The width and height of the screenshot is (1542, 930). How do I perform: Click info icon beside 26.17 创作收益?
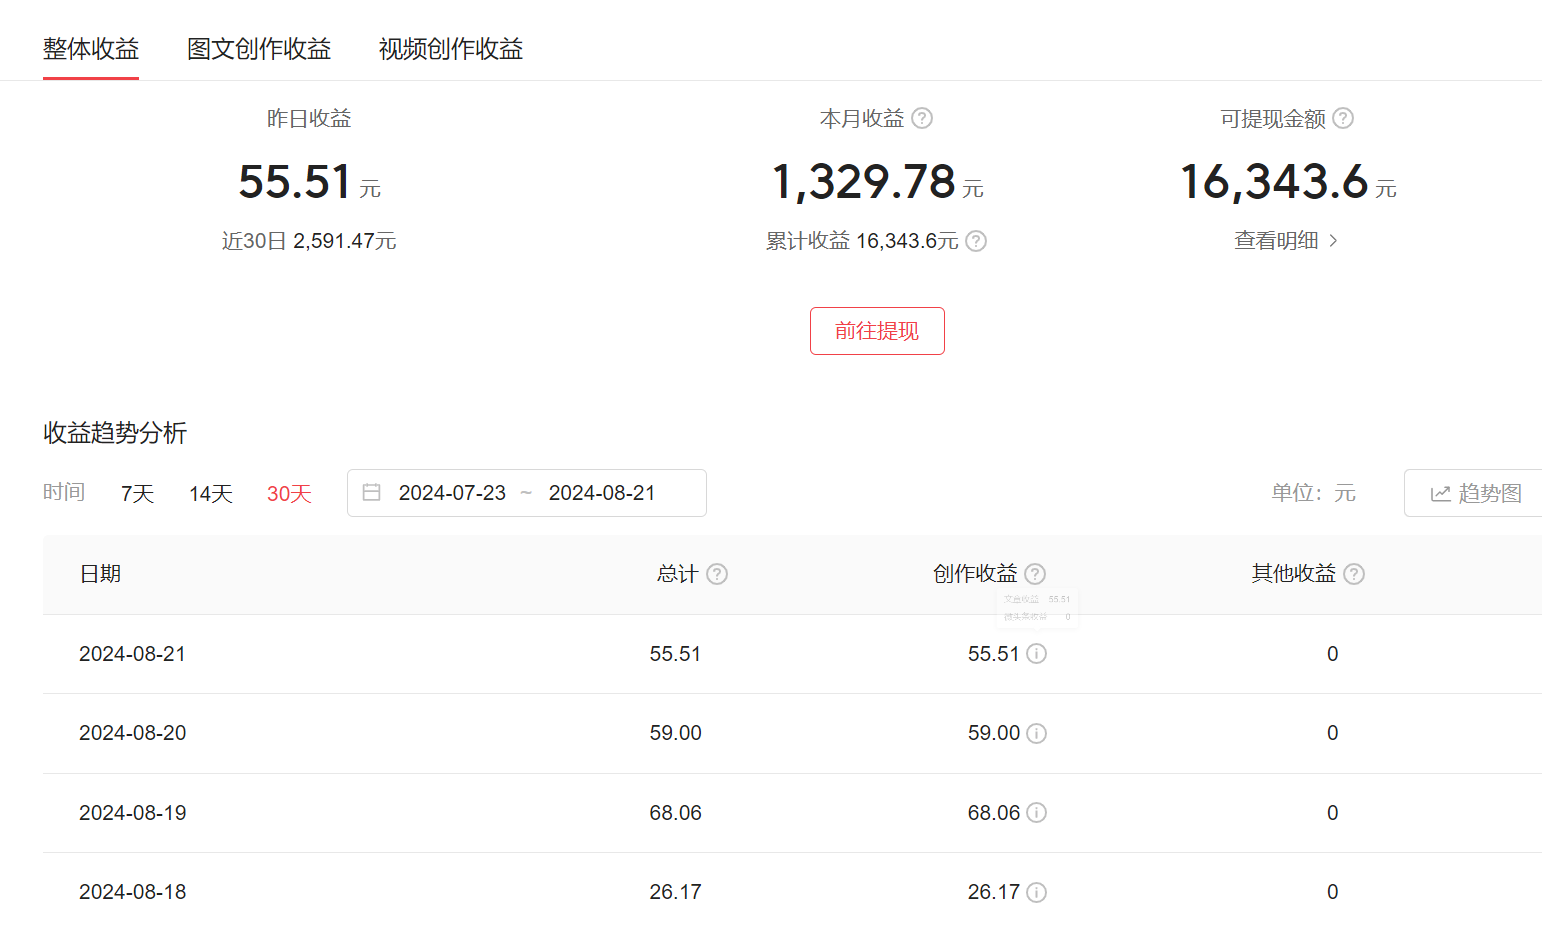(x=1037, y=892)
